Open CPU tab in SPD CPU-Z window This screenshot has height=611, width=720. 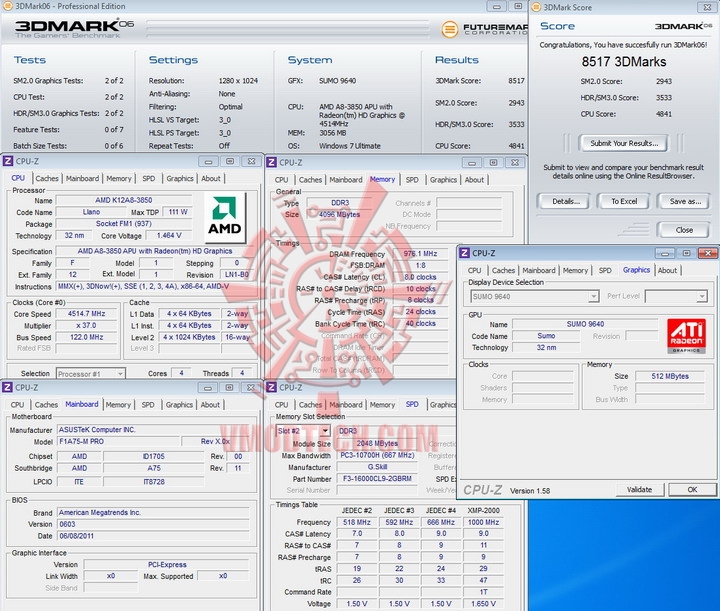[x=281, y=405]
